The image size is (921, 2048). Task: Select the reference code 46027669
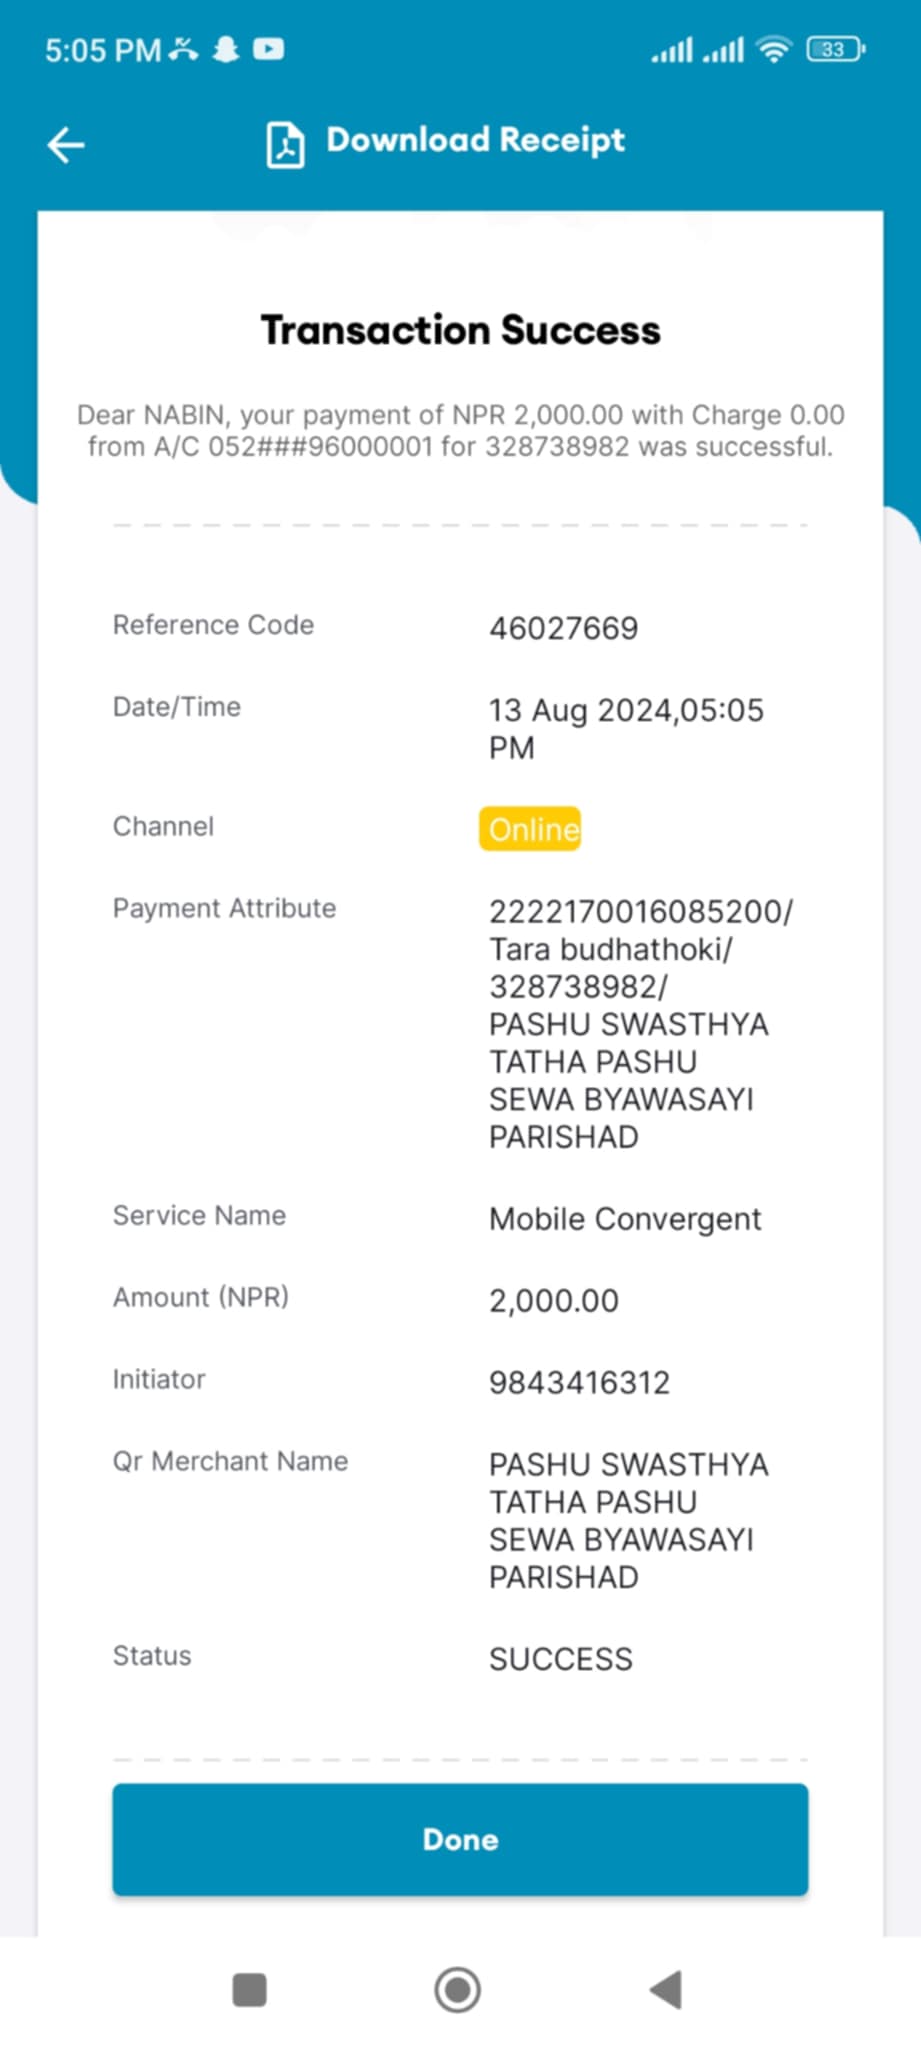[x=563, y=628]
